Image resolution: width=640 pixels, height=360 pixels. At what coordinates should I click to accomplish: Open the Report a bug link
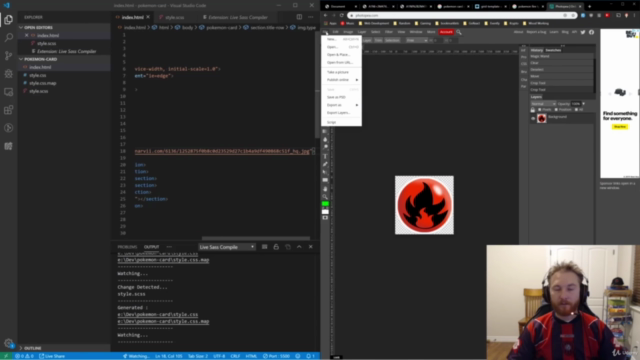pos(536,32)
